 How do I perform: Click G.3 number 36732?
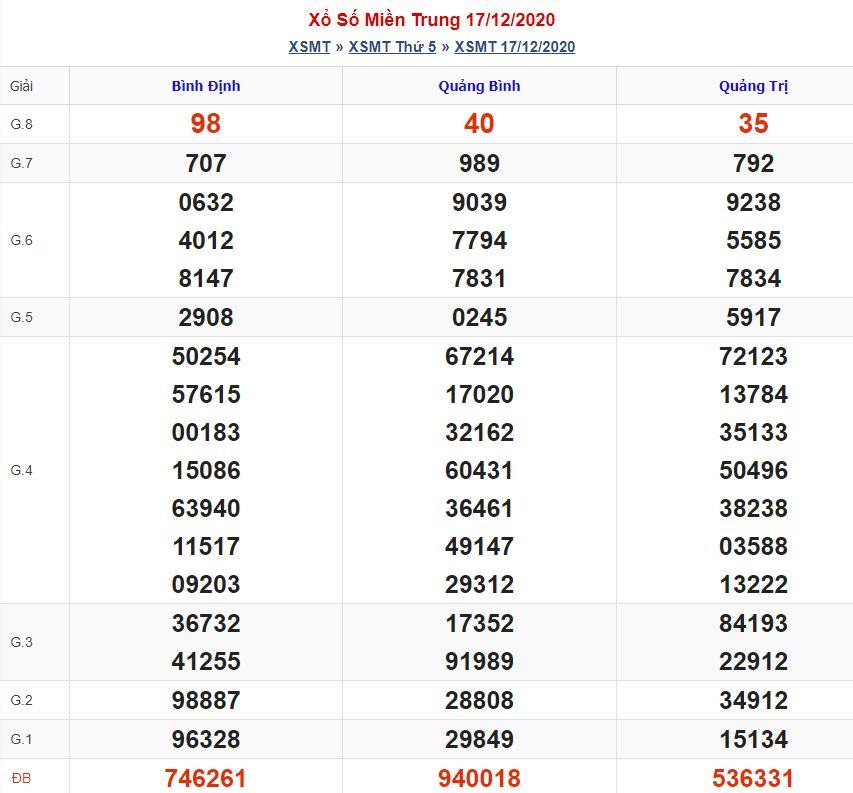click(x=206, y=623)
